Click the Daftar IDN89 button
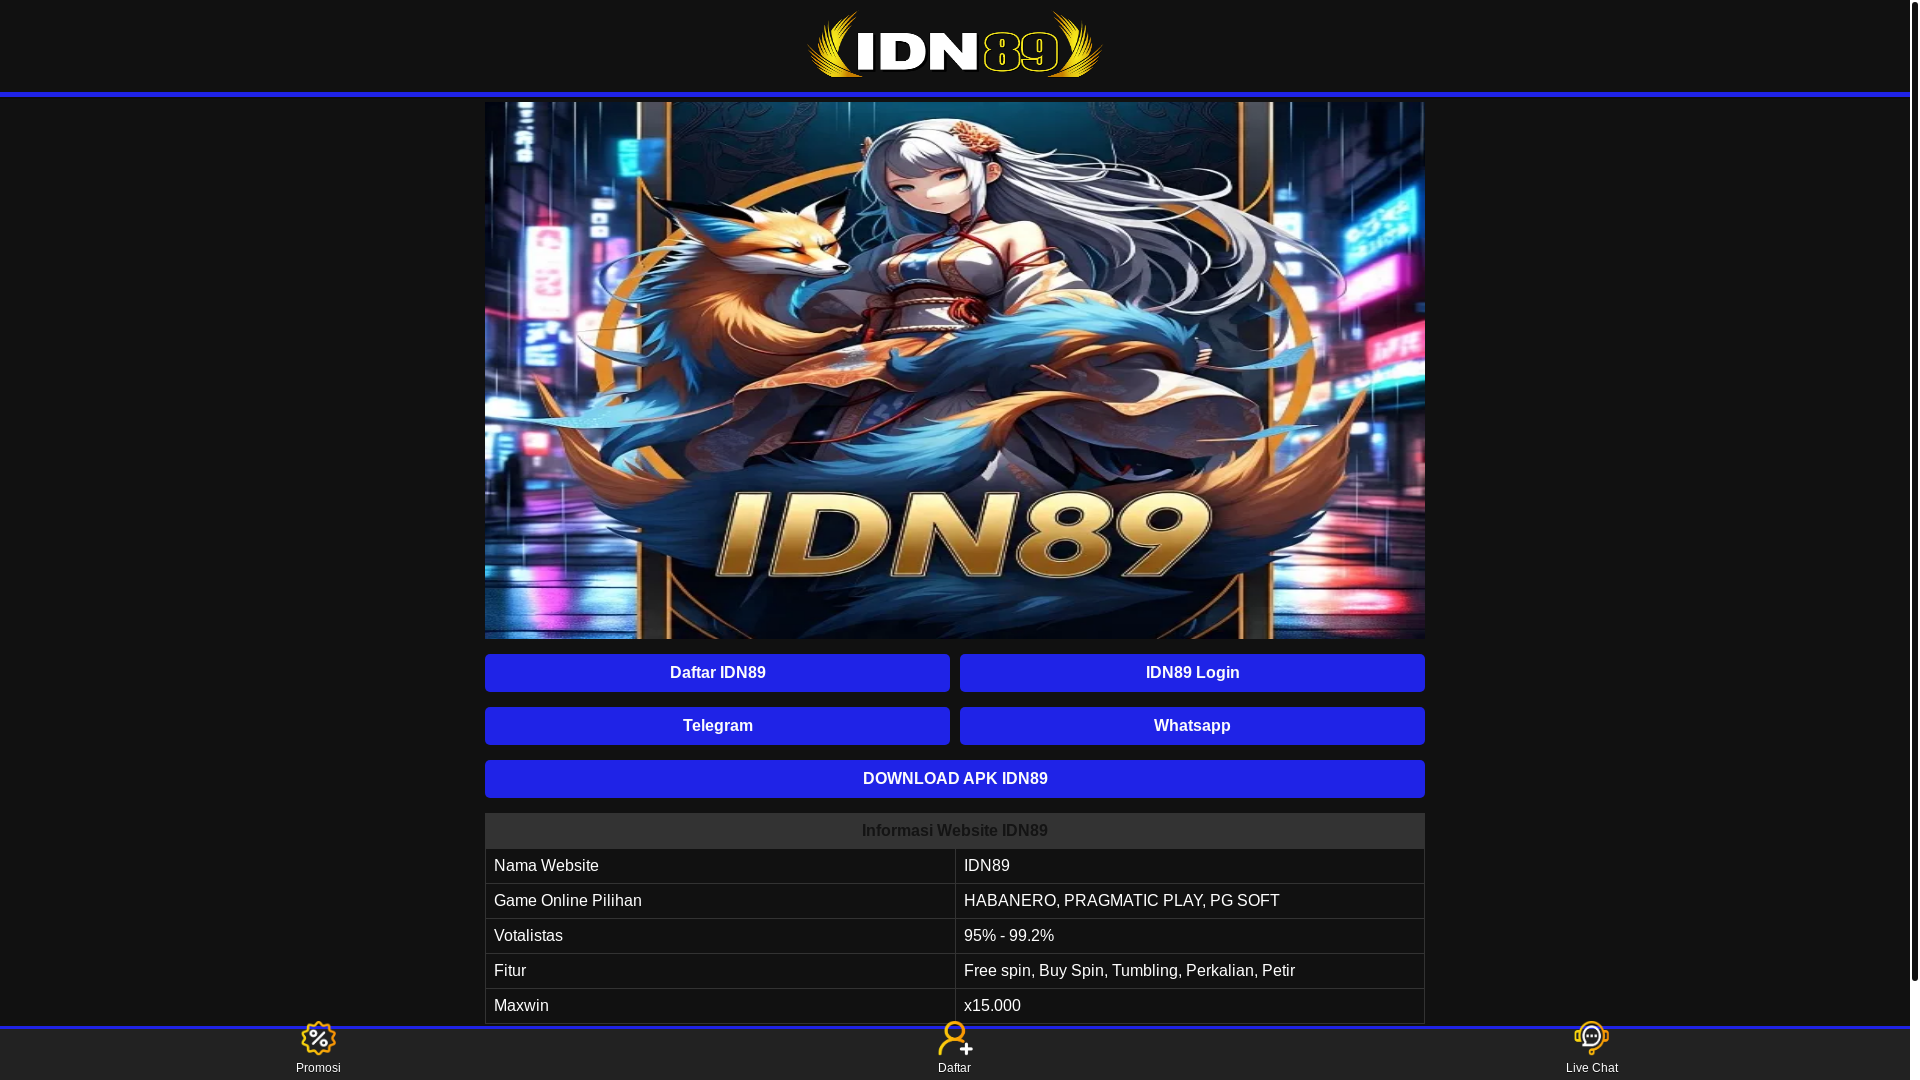1920x1080 pixels. [x=717, y=673]
